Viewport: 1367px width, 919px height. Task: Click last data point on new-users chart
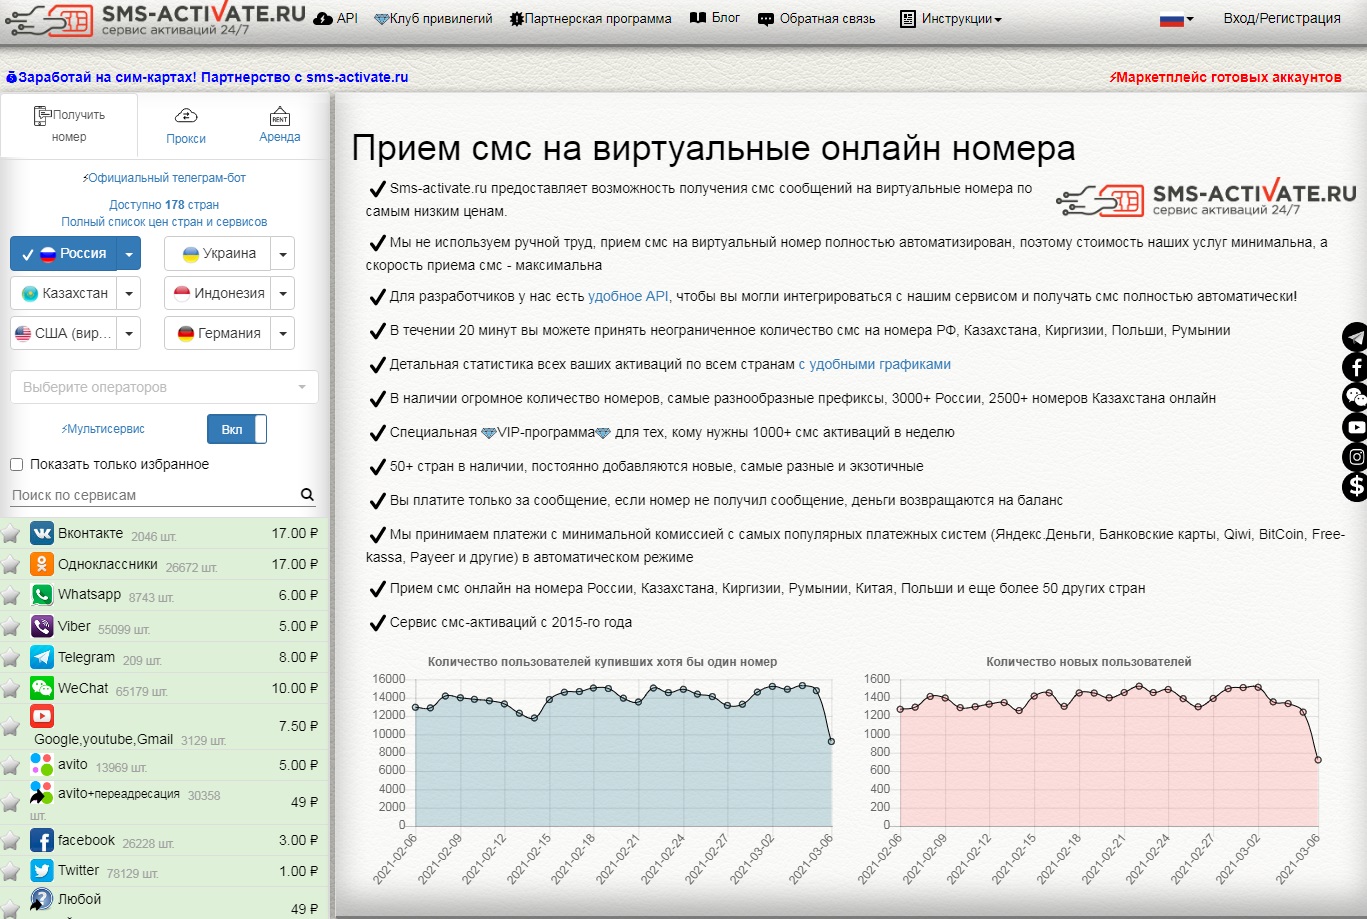pyautogui.click(x=1318, y=760)
